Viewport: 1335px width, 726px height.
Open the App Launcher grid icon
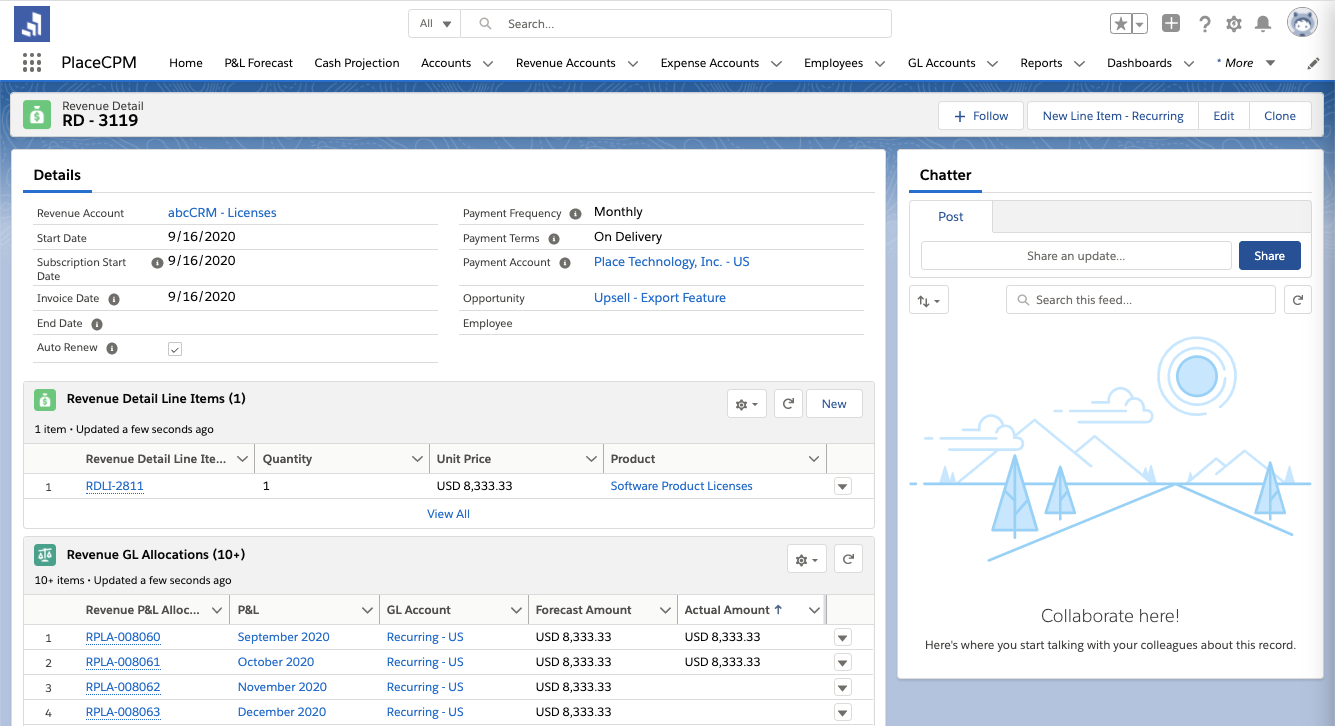point(32,63)
